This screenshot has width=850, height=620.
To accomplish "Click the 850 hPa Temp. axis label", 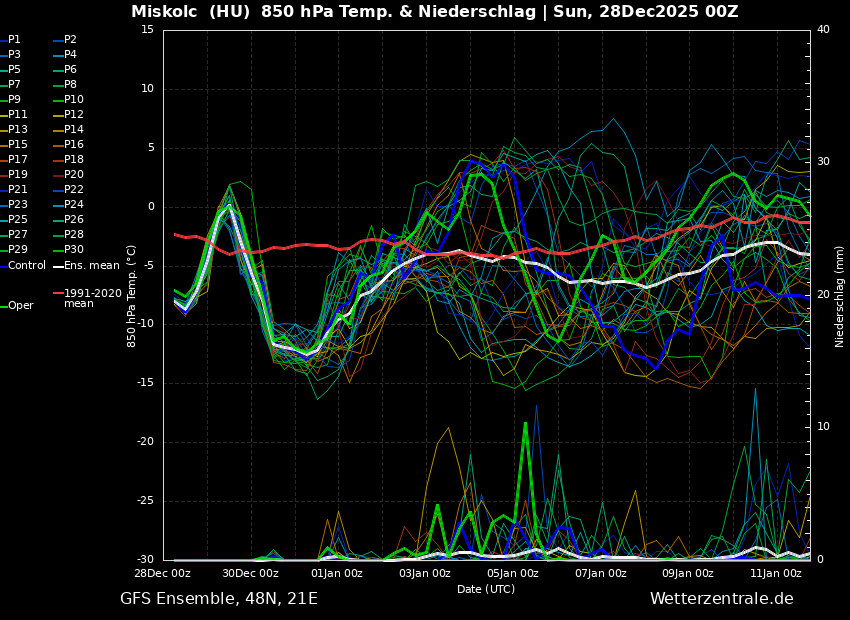I will [132, 296].
